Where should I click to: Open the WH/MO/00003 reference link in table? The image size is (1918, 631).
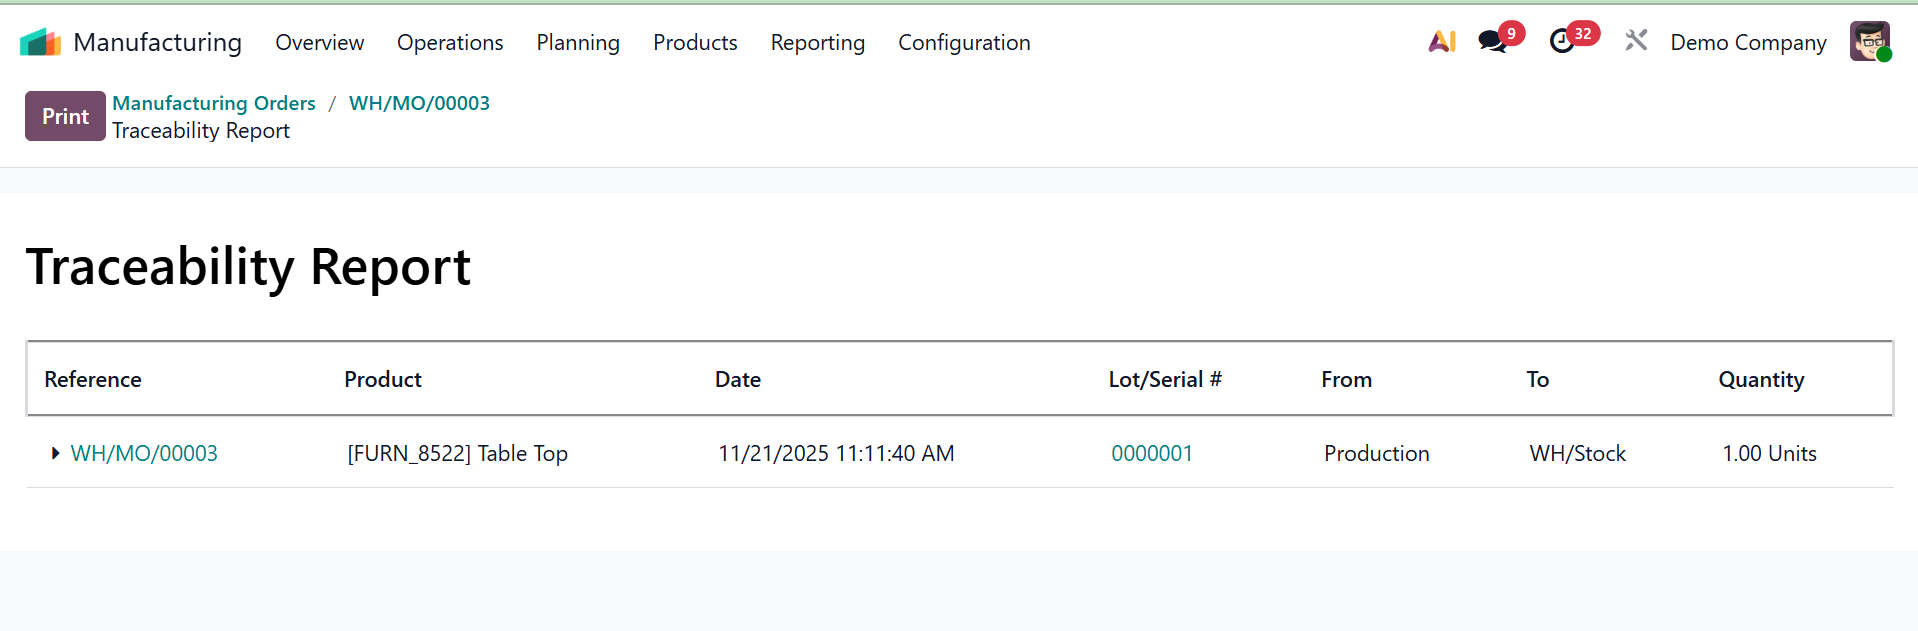144,454
